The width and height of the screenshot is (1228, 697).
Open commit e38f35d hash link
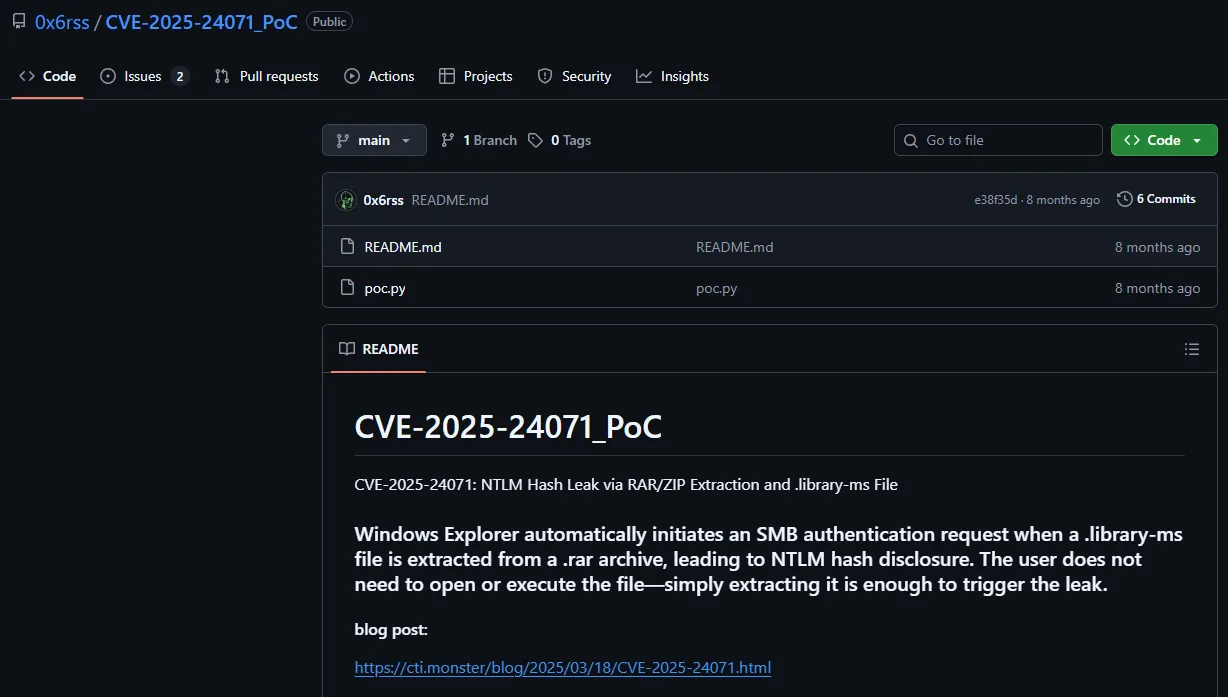pyautogui.click(x=995, y=200)
